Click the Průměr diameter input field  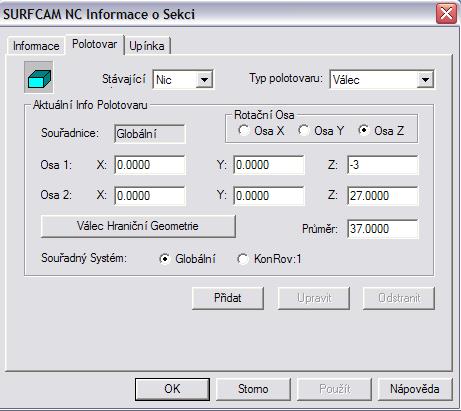tap(382, 229)
